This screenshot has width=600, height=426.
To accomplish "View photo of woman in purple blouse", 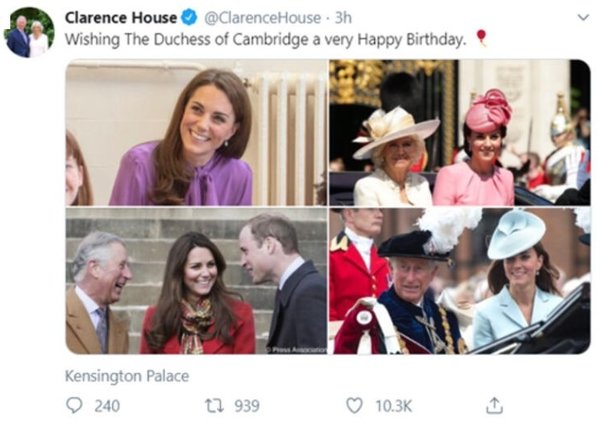I will pos(196,132).
